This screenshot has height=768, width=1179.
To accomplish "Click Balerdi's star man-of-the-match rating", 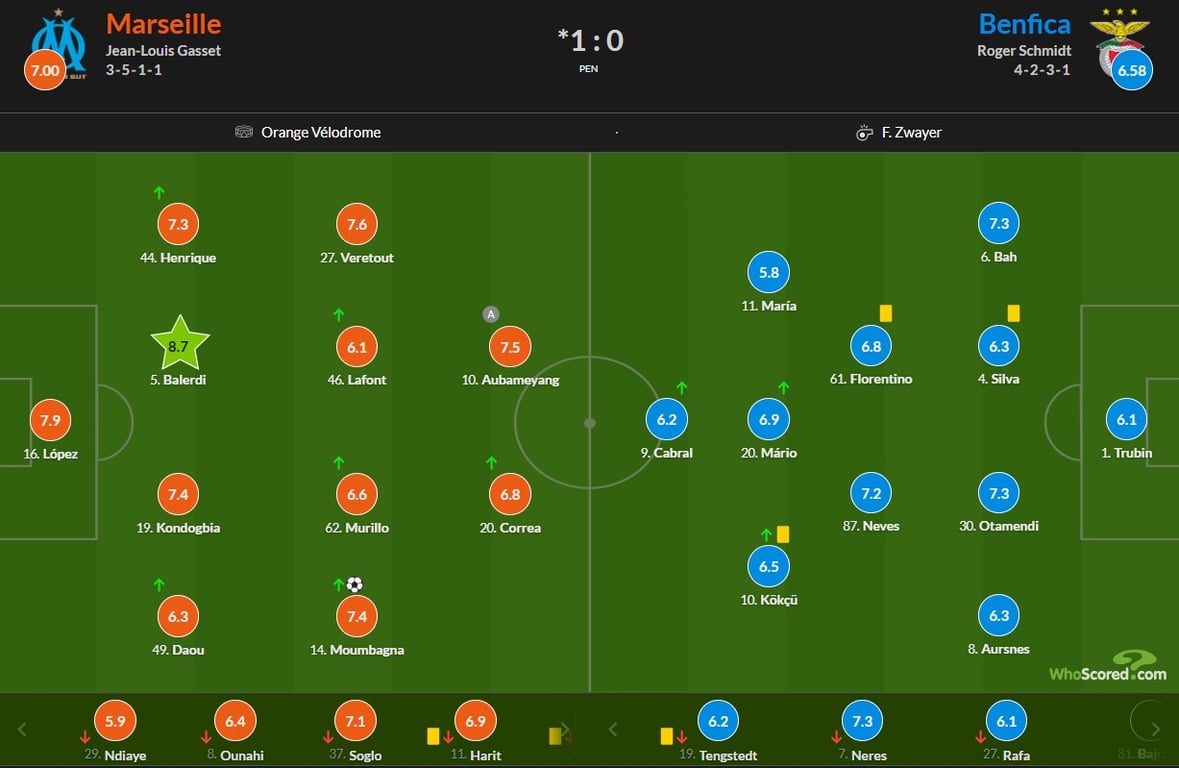I will click(180, 345).
